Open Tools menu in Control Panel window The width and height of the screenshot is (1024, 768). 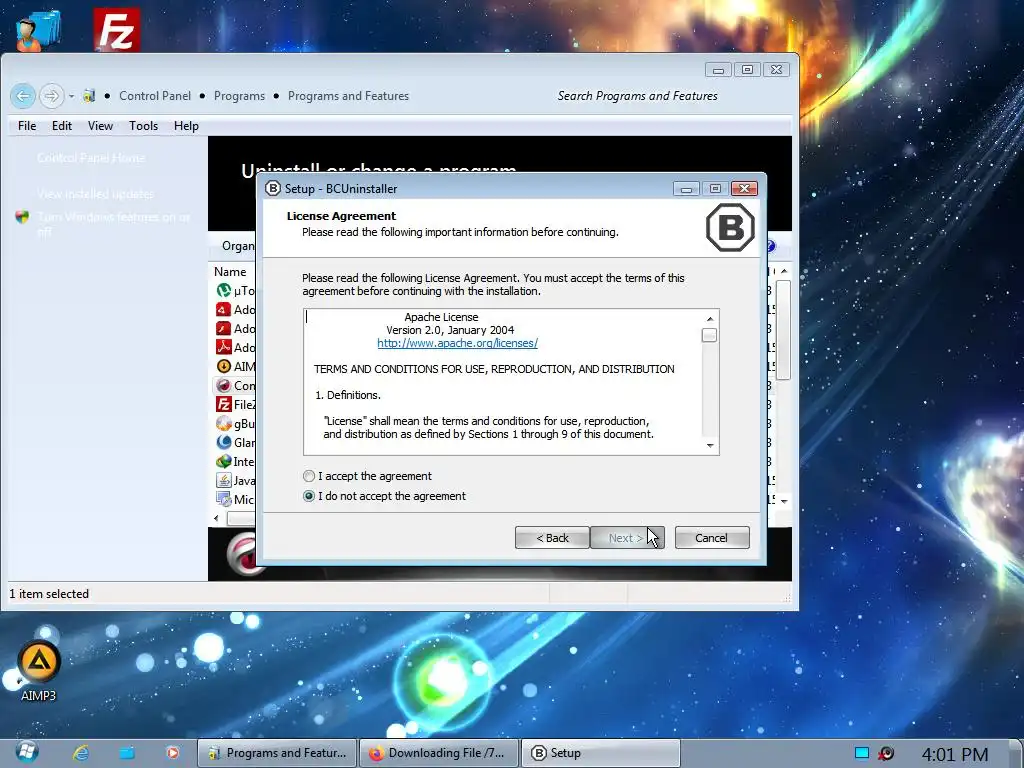pos(143,126)
